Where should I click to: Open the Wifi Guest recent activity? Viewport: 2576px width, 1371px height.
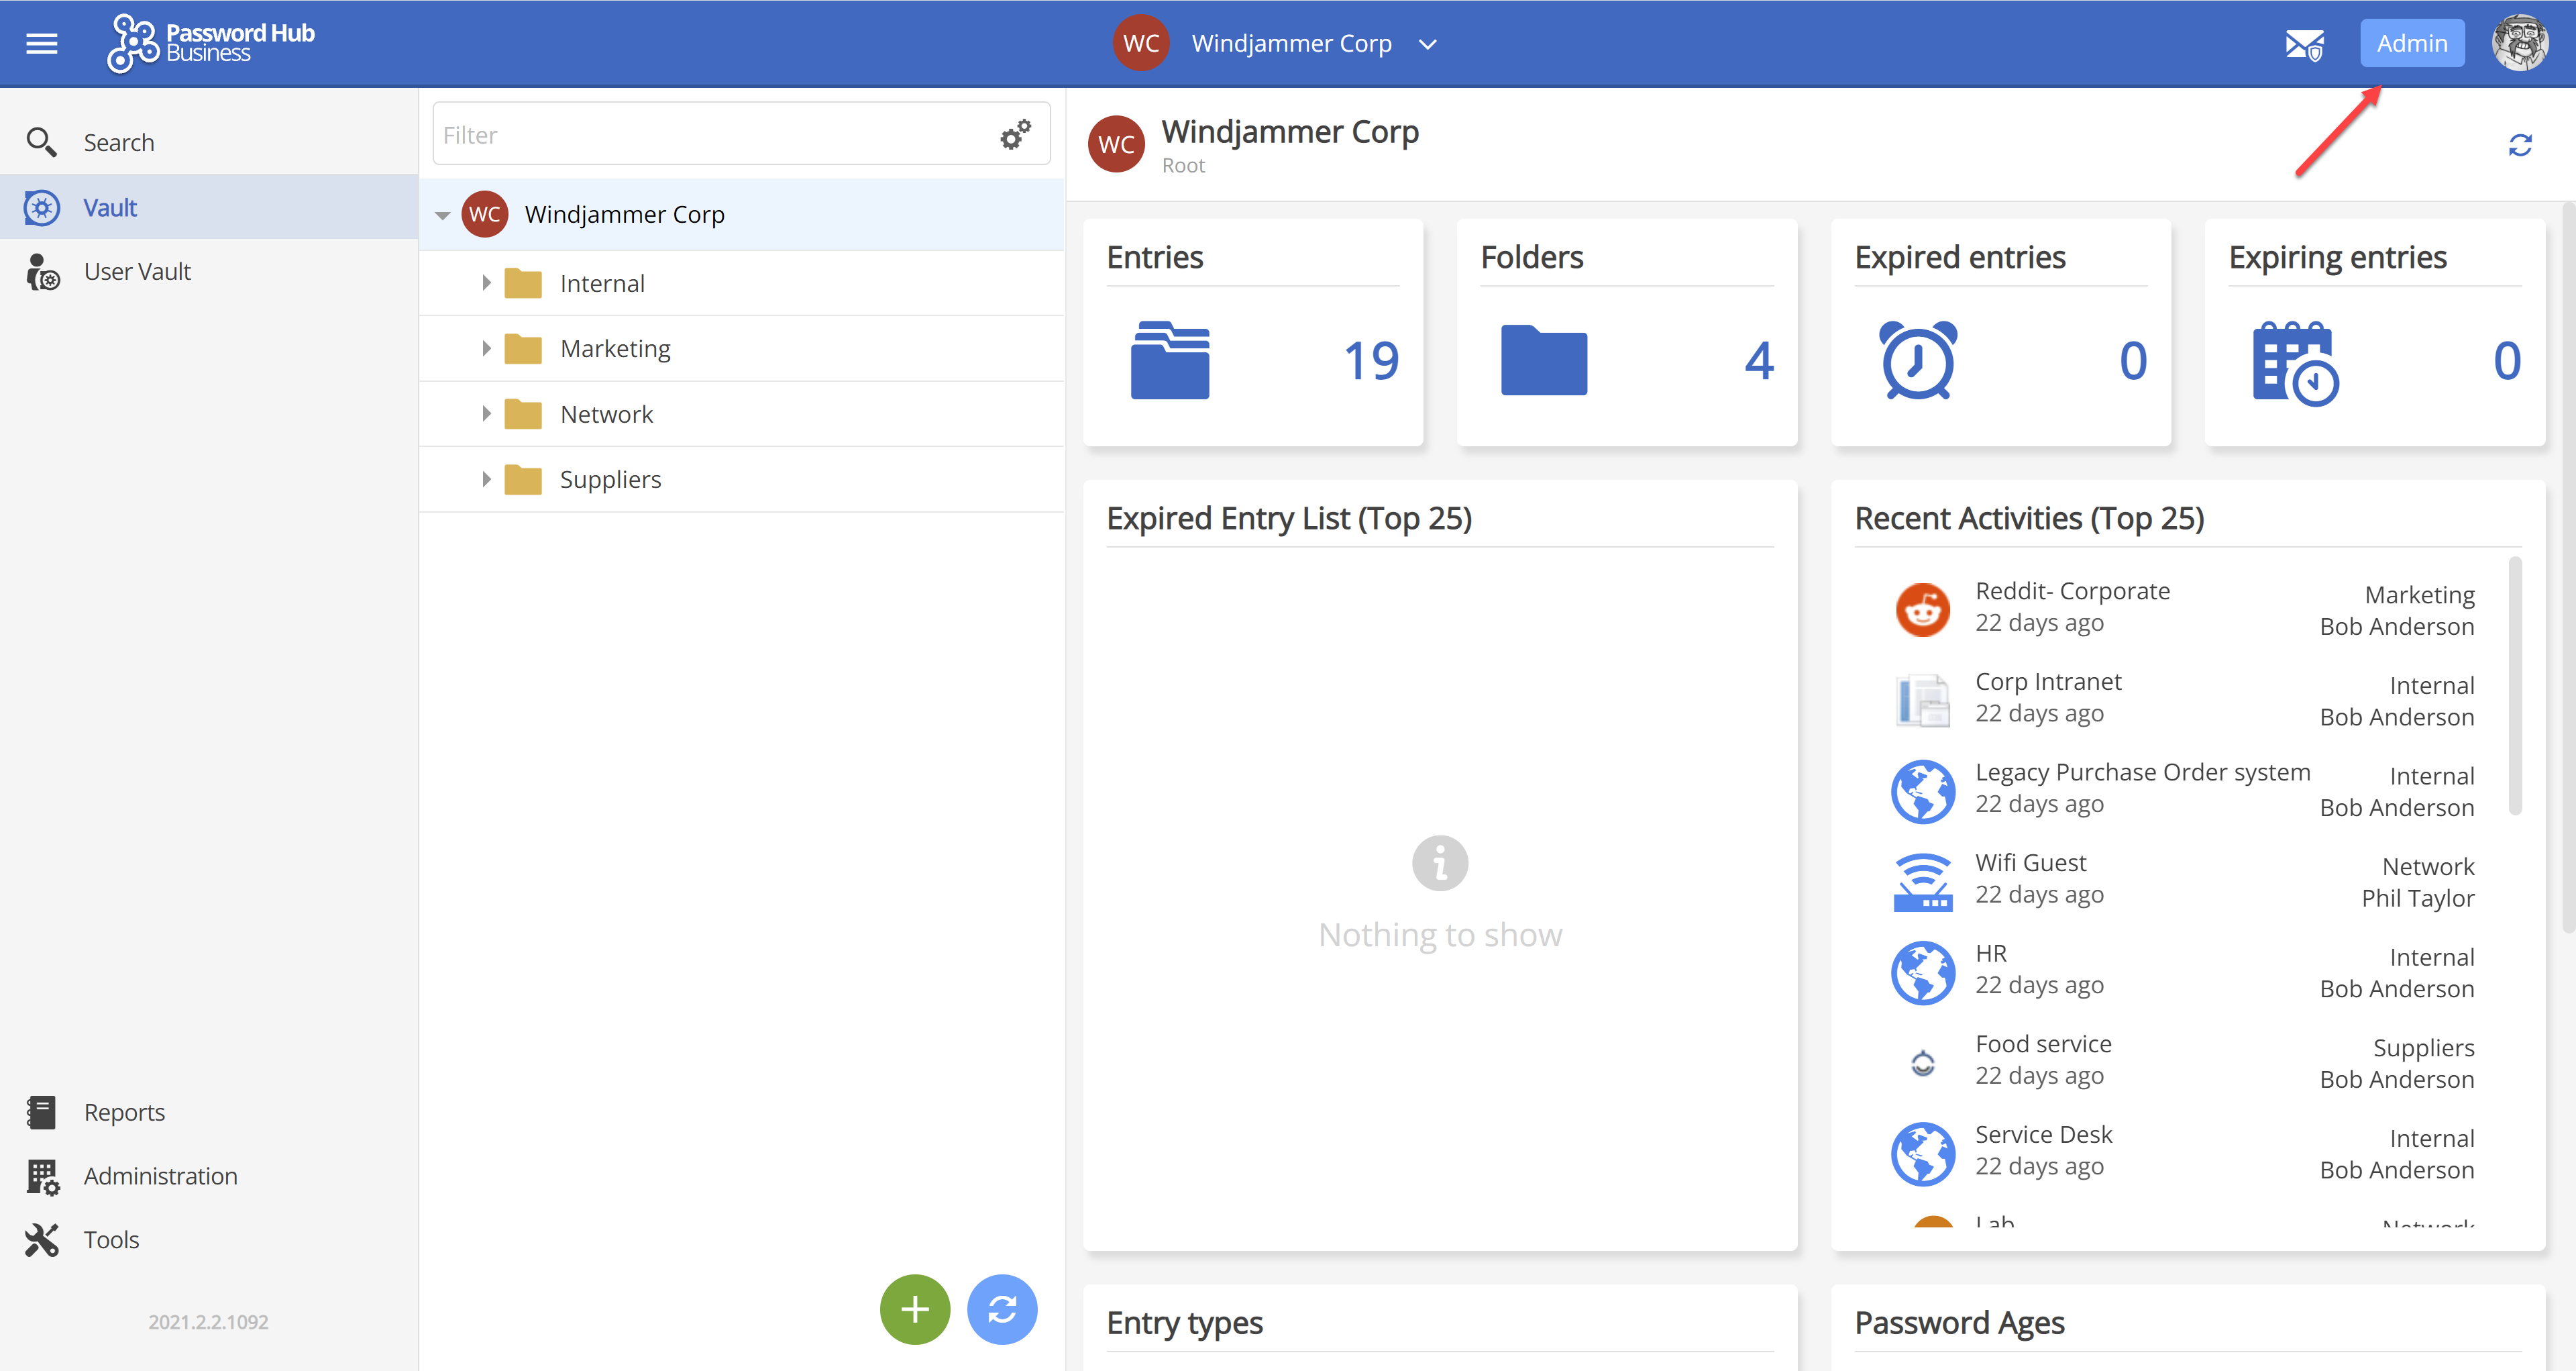(2030, 862)
